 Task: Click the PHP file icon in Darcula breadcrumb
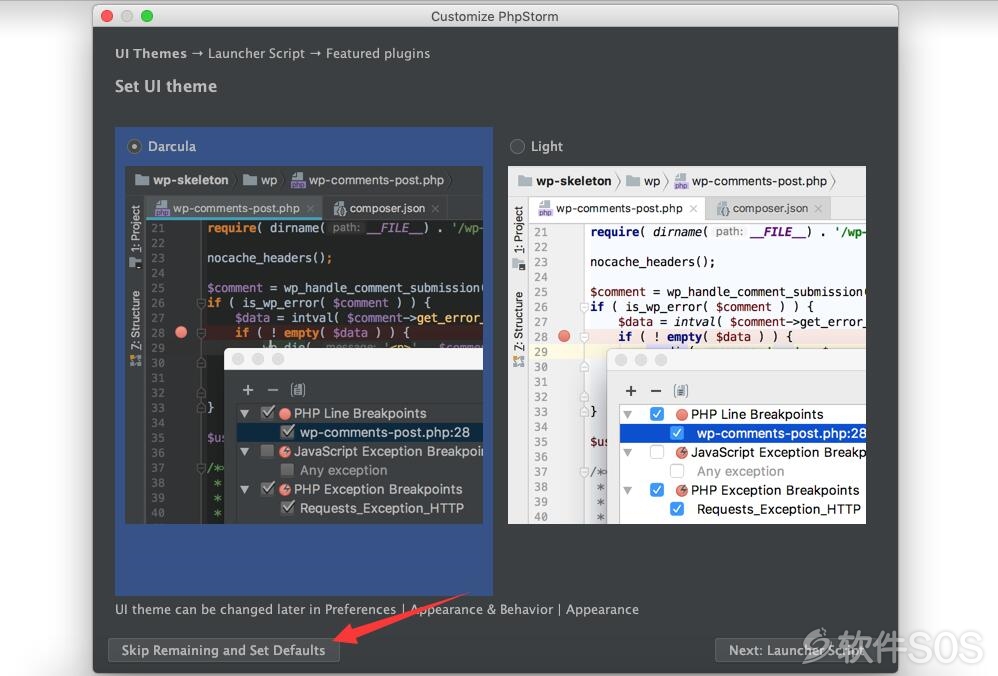298,181
